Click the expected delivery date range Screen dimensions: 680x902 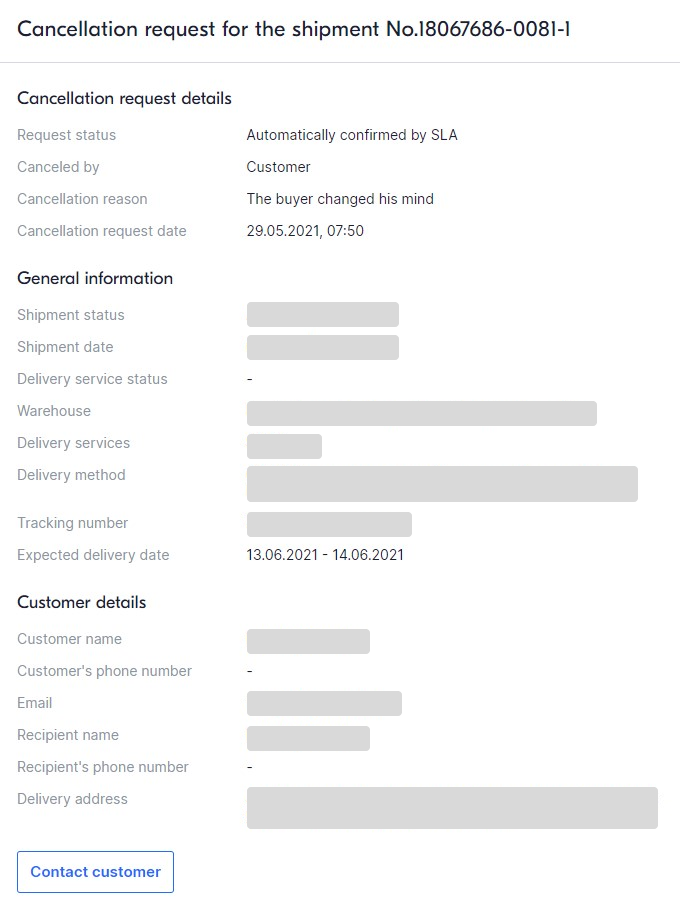325,555
